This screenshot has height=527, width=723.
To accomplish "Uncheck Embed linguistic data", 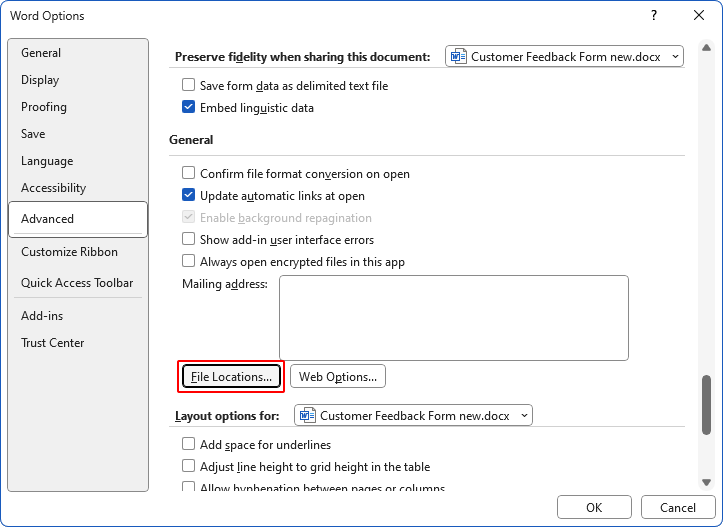I will pyautogui.click(x=188, y=108).
